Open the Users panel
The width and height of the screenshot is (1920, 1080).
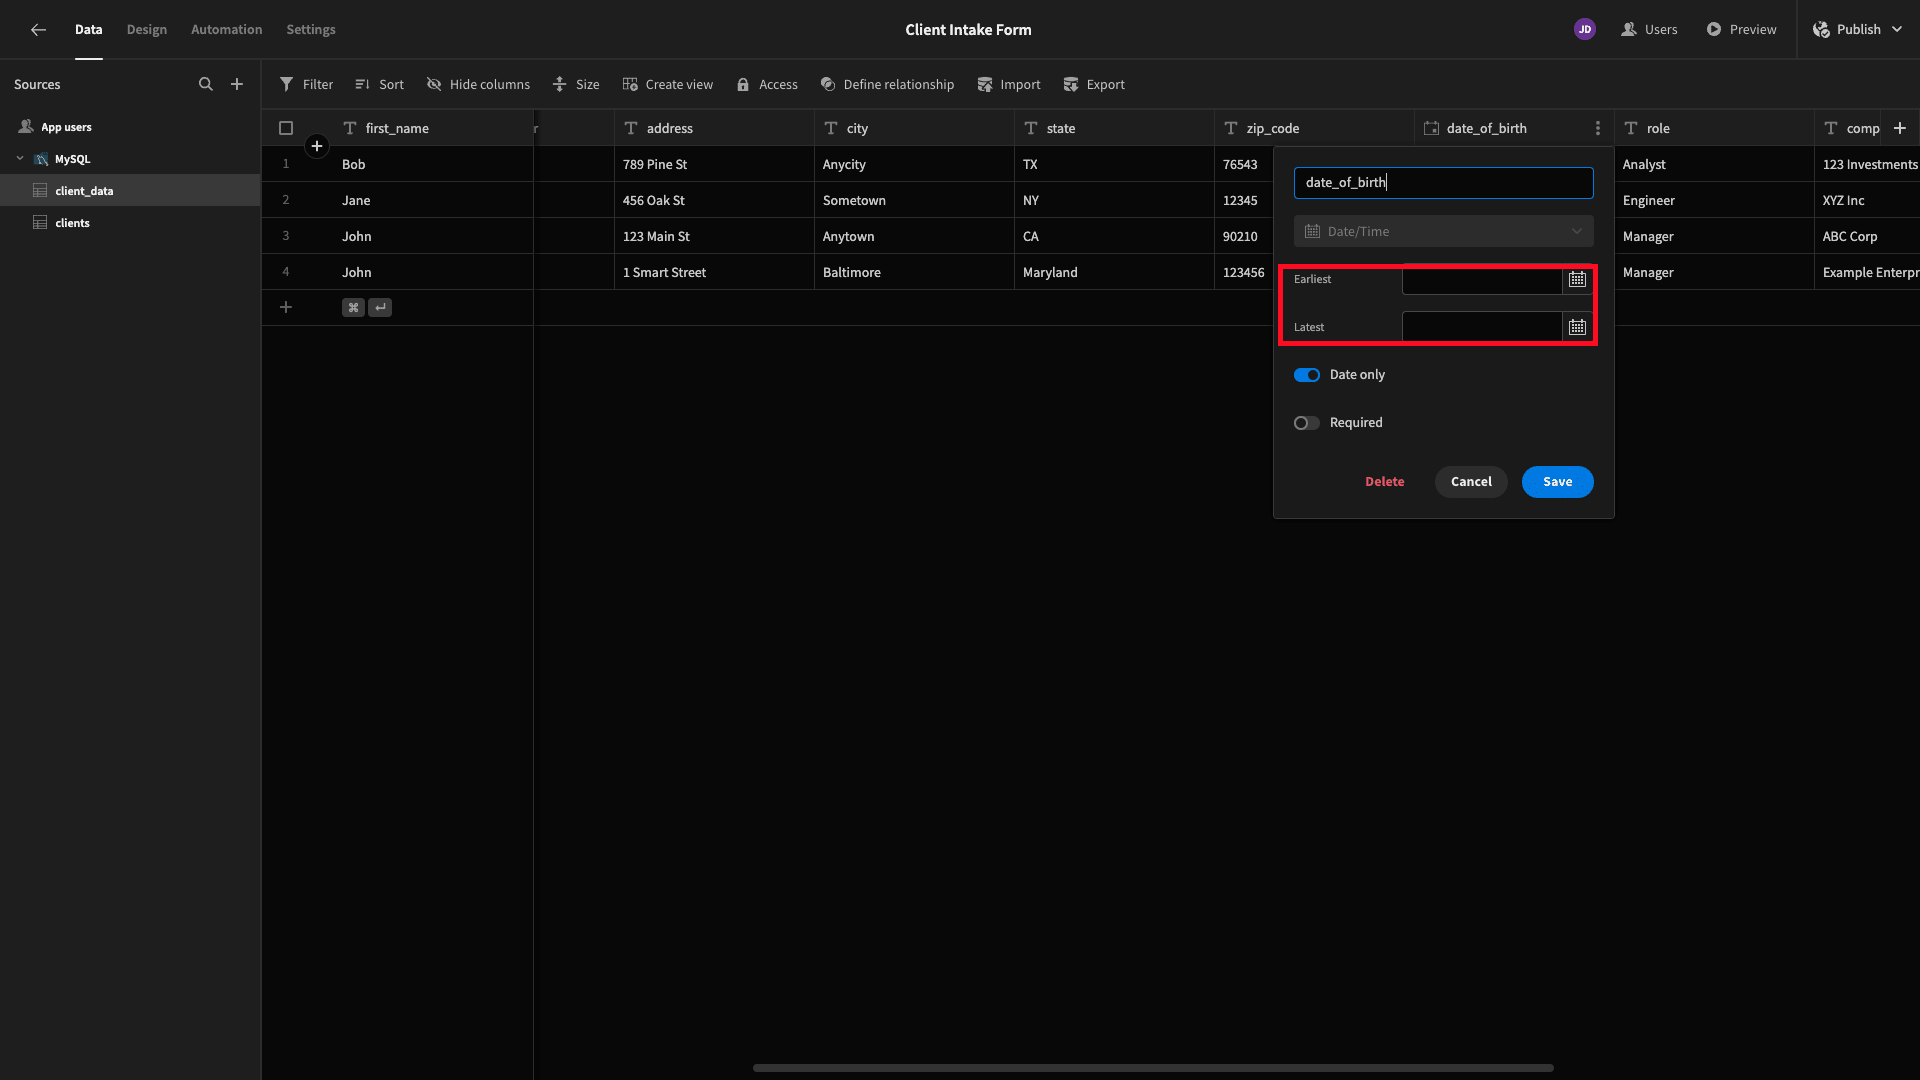(x=1649, y=30)
